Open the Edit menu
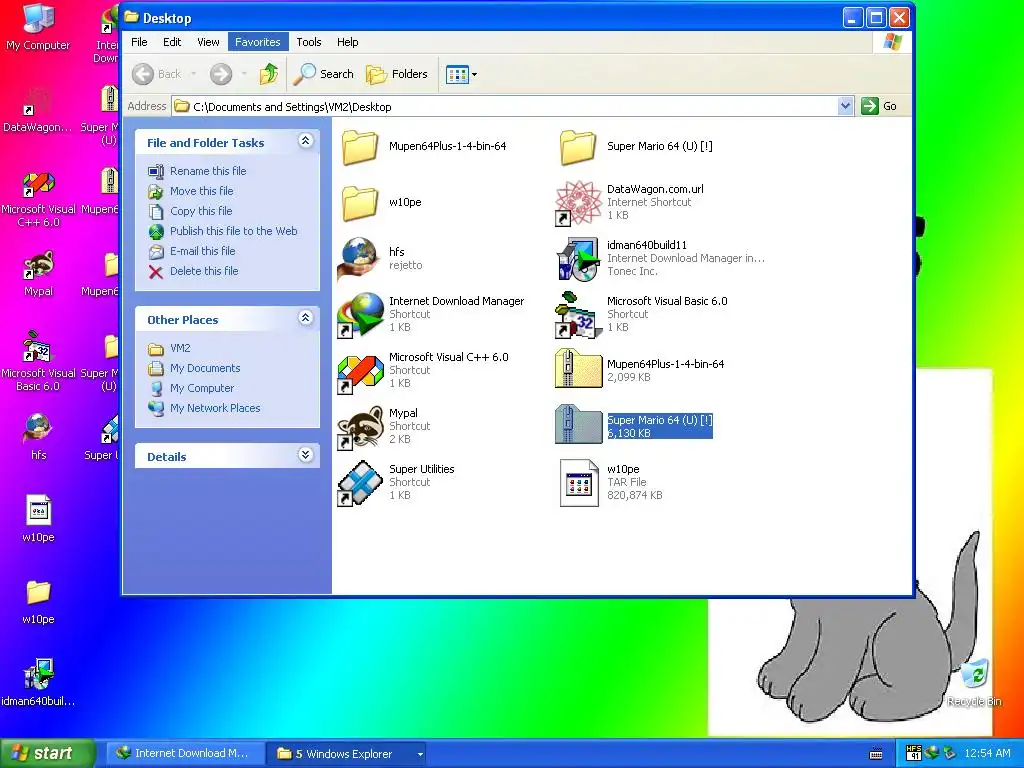Screen dimensions: 1024x768 click(172, 42)
